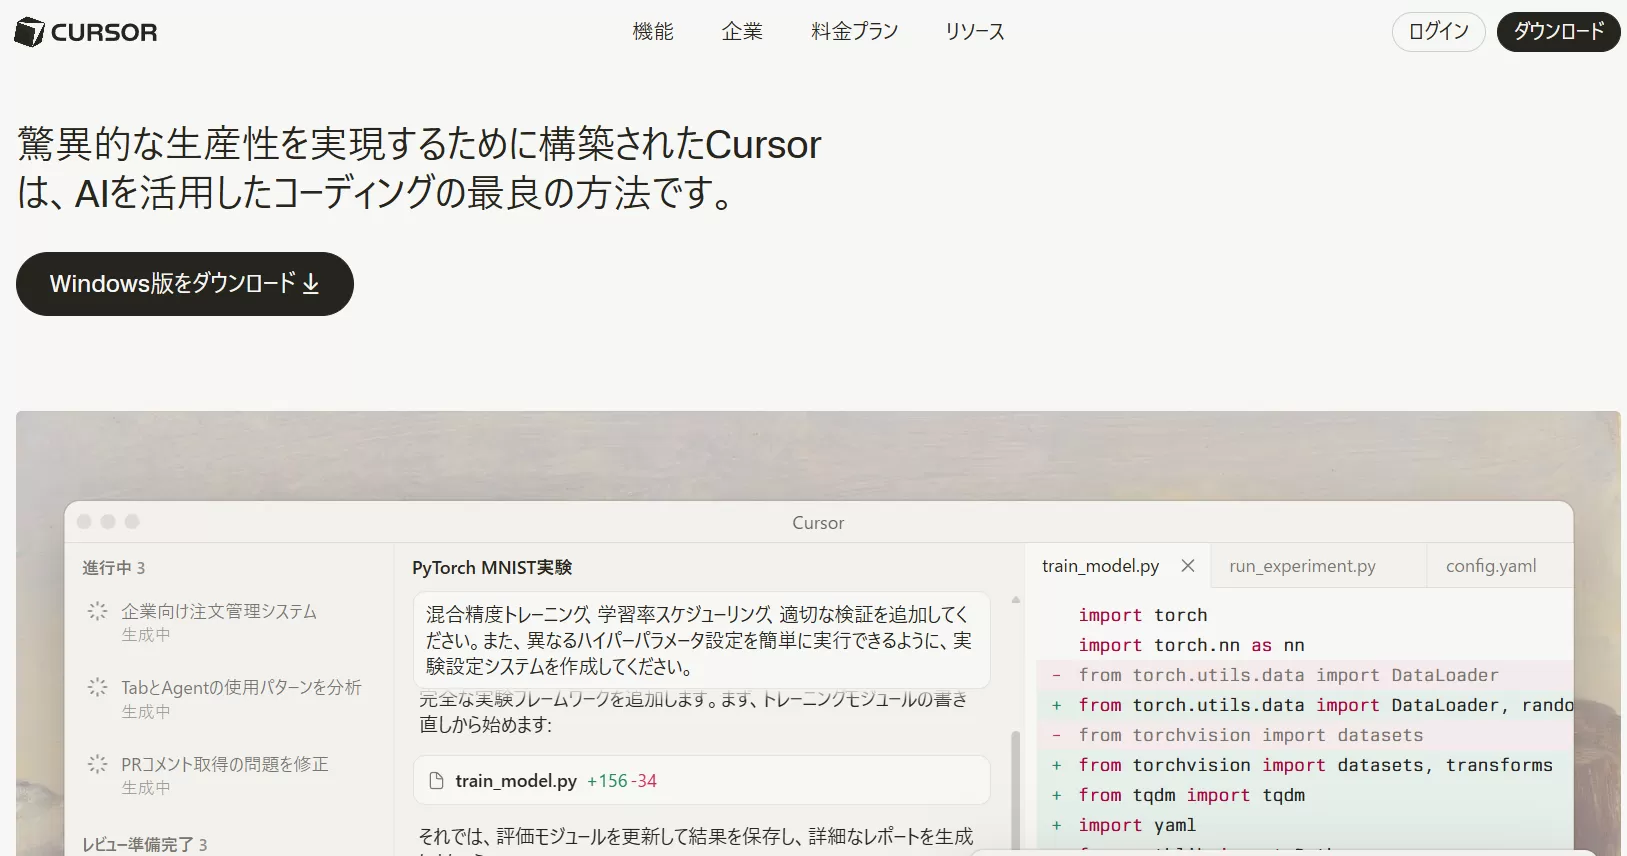Open the 料金プラン page

854,32
